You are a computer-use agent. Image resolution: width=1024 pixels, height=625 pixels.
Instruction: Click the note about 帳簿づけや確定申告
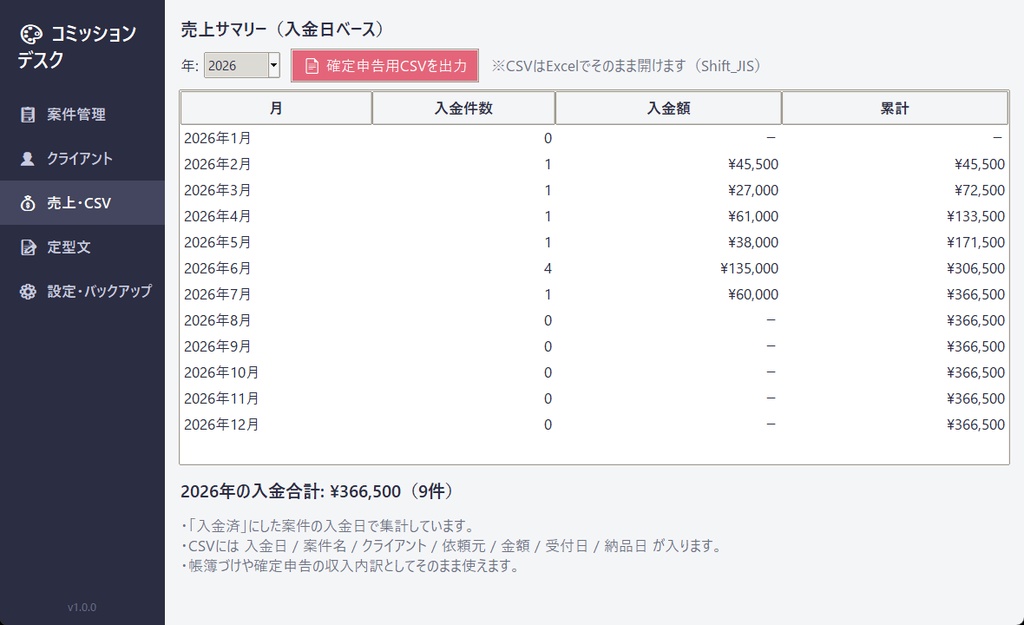[351, 566]
